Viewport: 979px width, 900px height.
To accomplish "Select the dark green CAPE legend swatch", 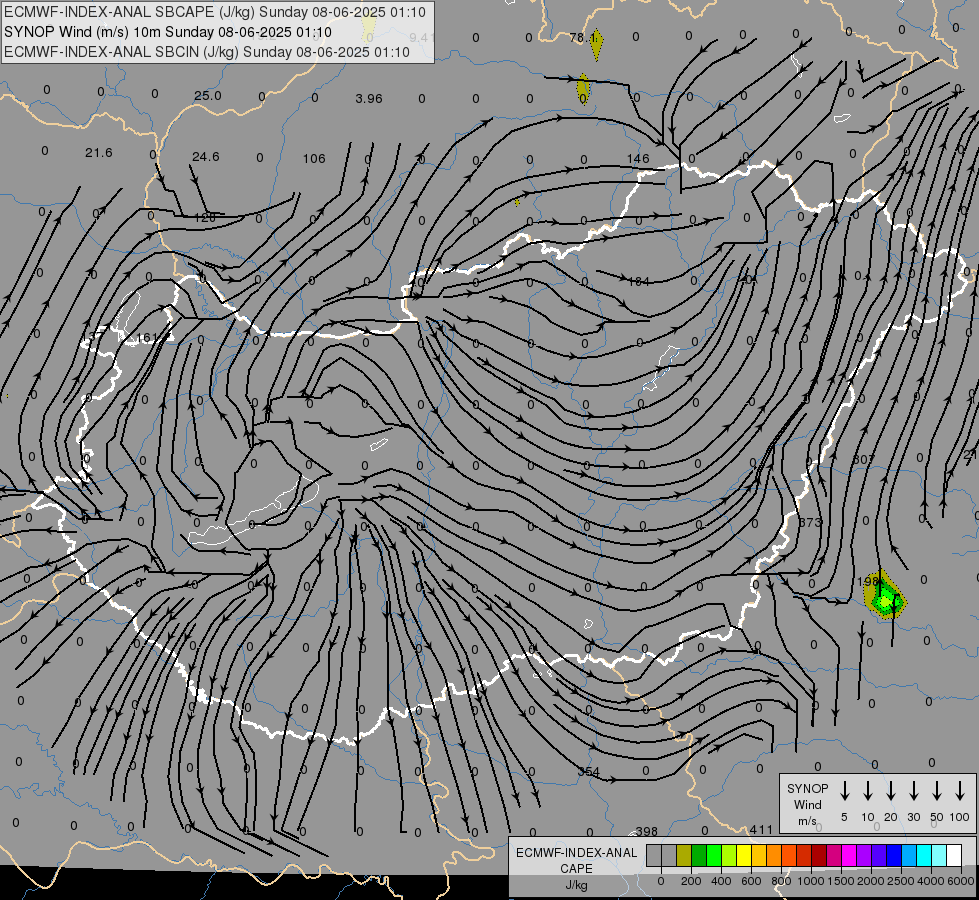I will [x=699, y=855].
